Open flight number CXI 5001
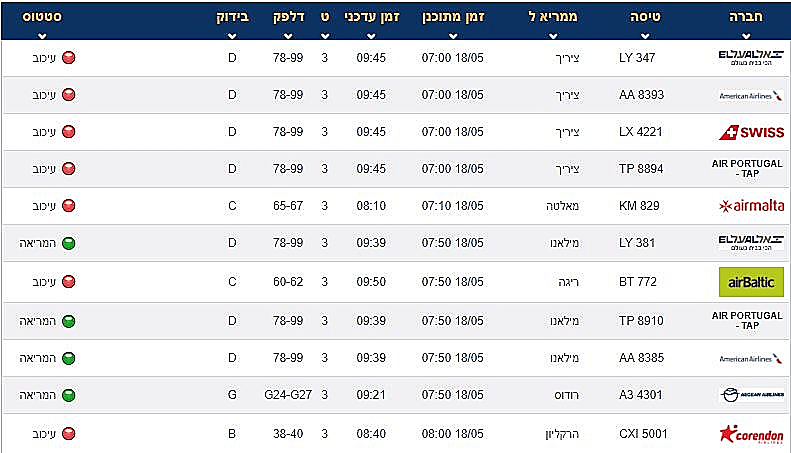791x453 pixels. pyautogui.click(x=643, y=434)
